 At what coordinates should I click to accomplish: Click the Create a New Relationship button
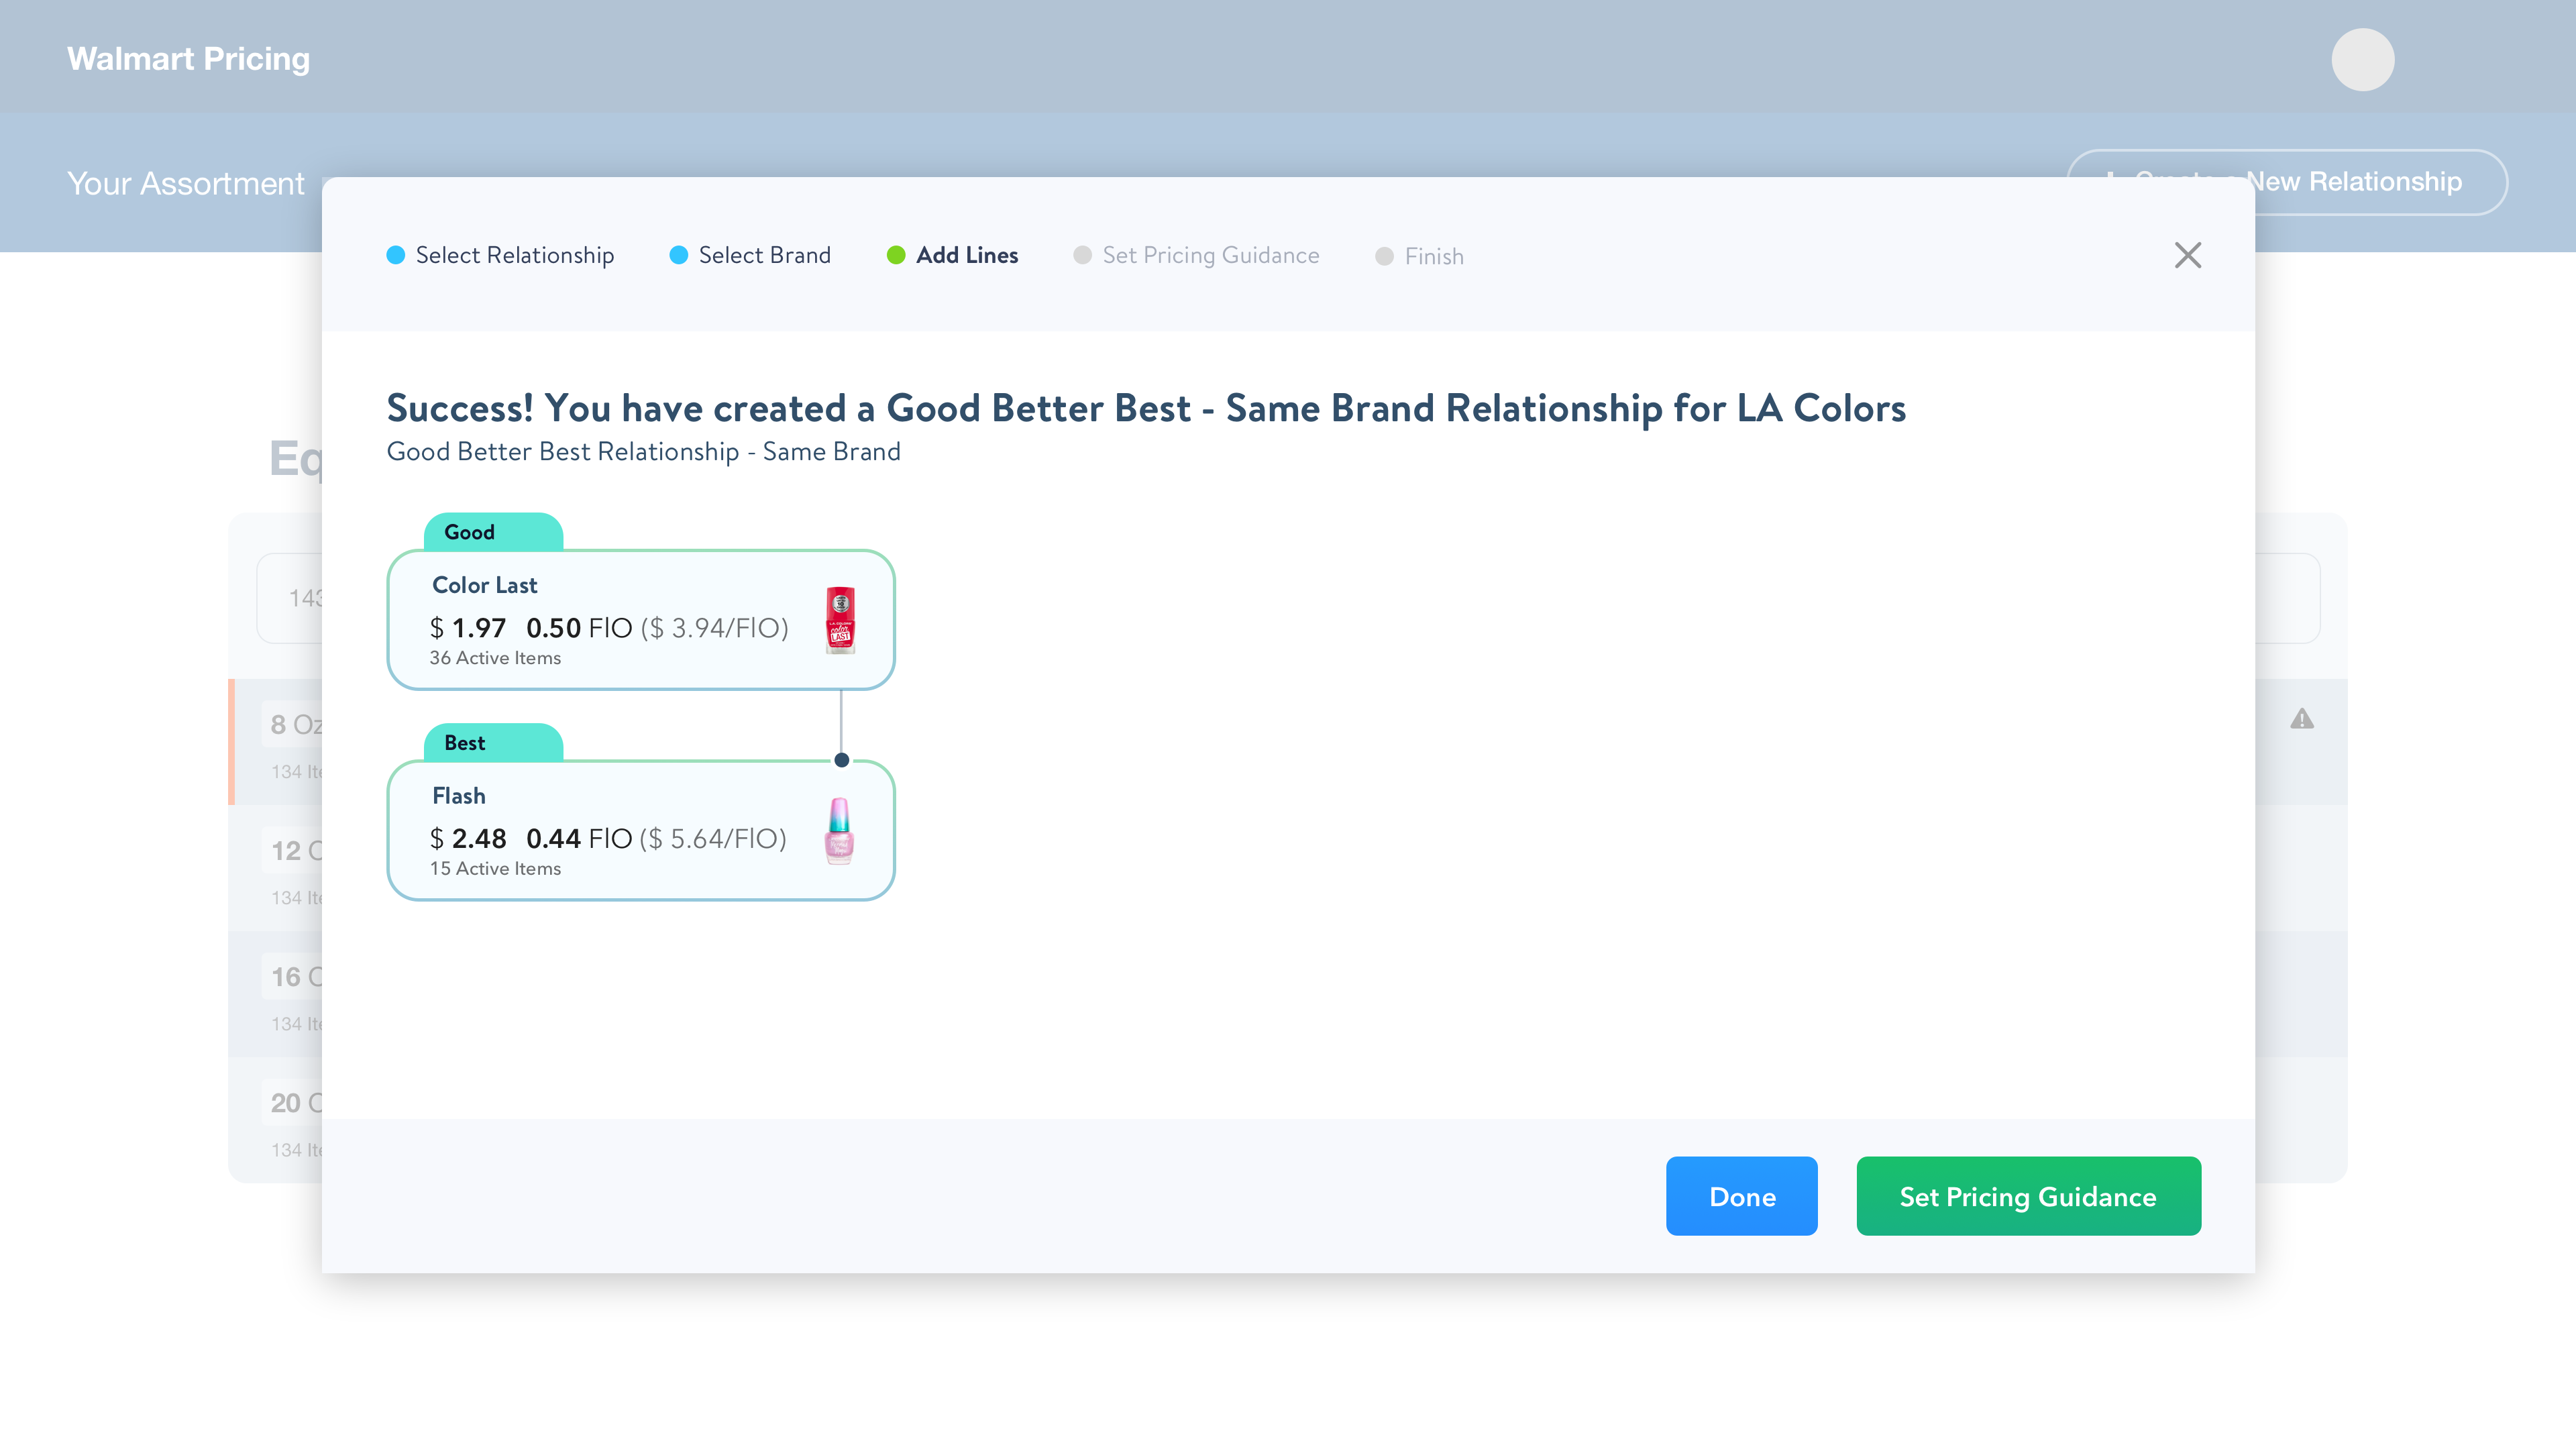pos(2286,182)
